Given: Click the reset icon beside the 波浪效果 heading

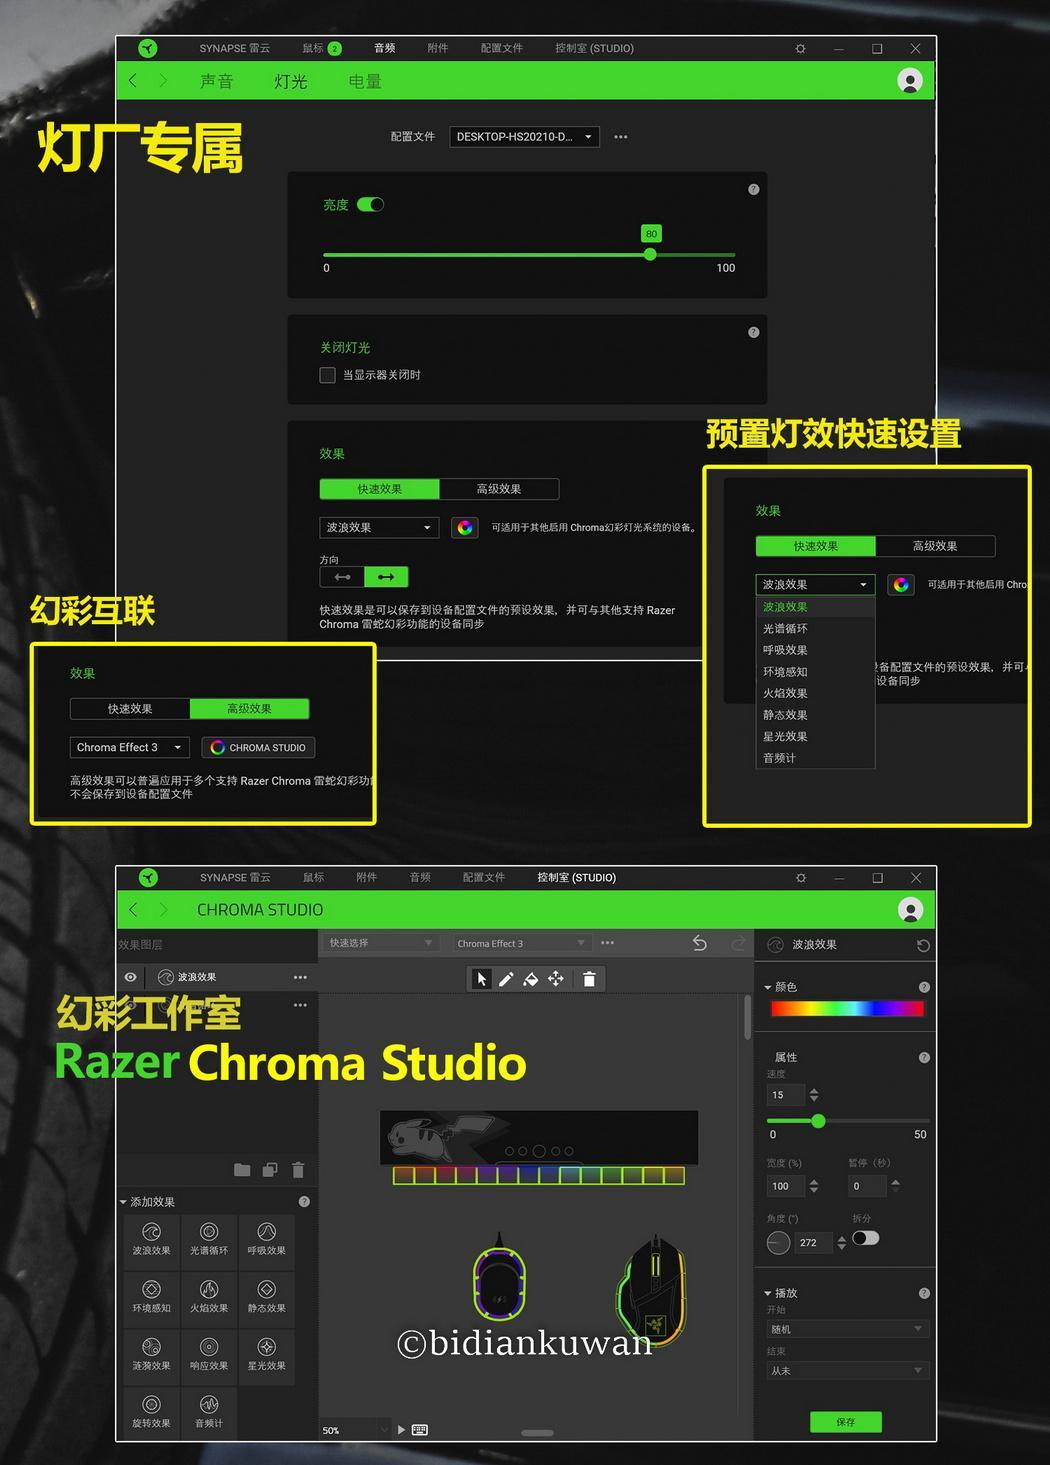Looking at the screenshot, I should pos(923,945).
